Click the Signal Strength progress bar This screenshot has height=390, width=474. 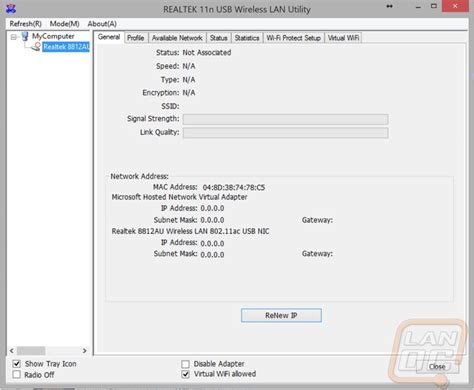click(x=285, y=119)
